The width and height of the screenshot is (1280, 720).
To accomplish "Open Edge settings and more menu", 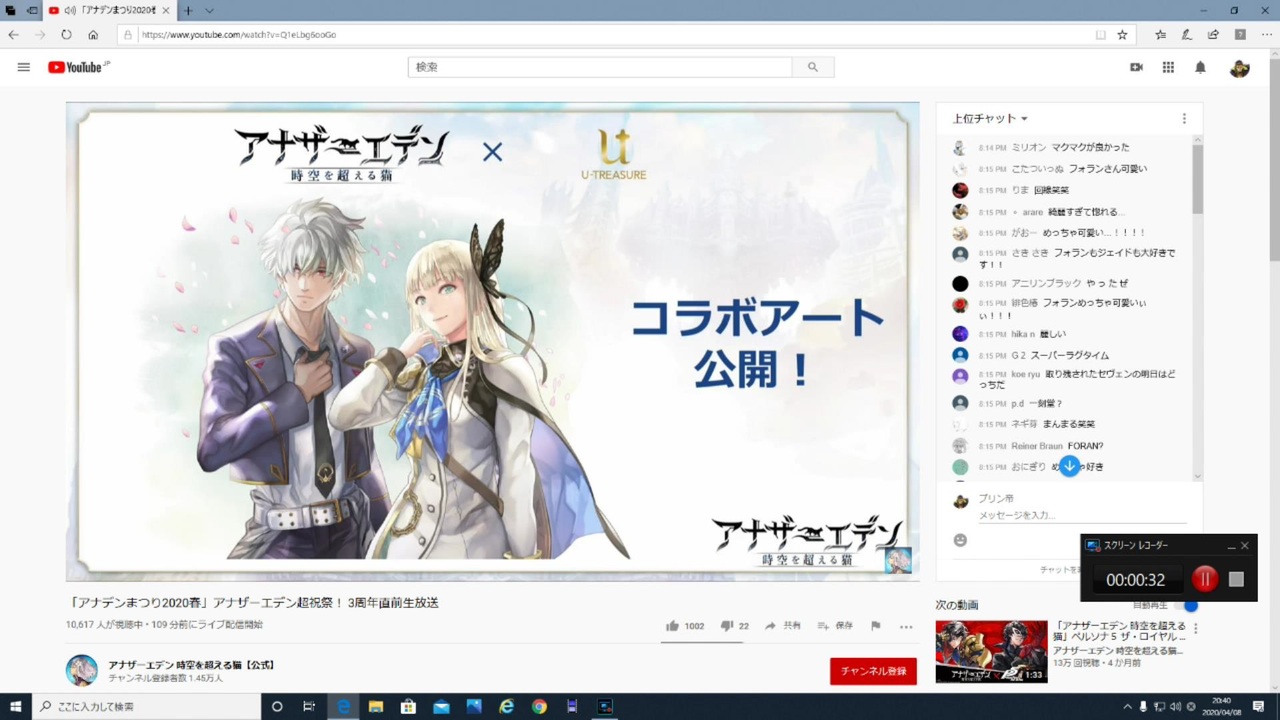I will pyautogui.click(x=1266, y=34).
